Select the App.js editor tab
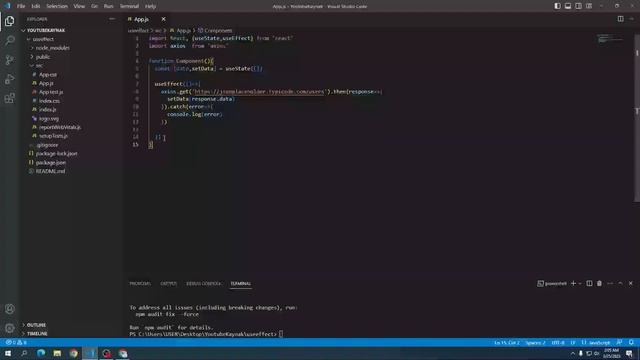 pos(141,19)
